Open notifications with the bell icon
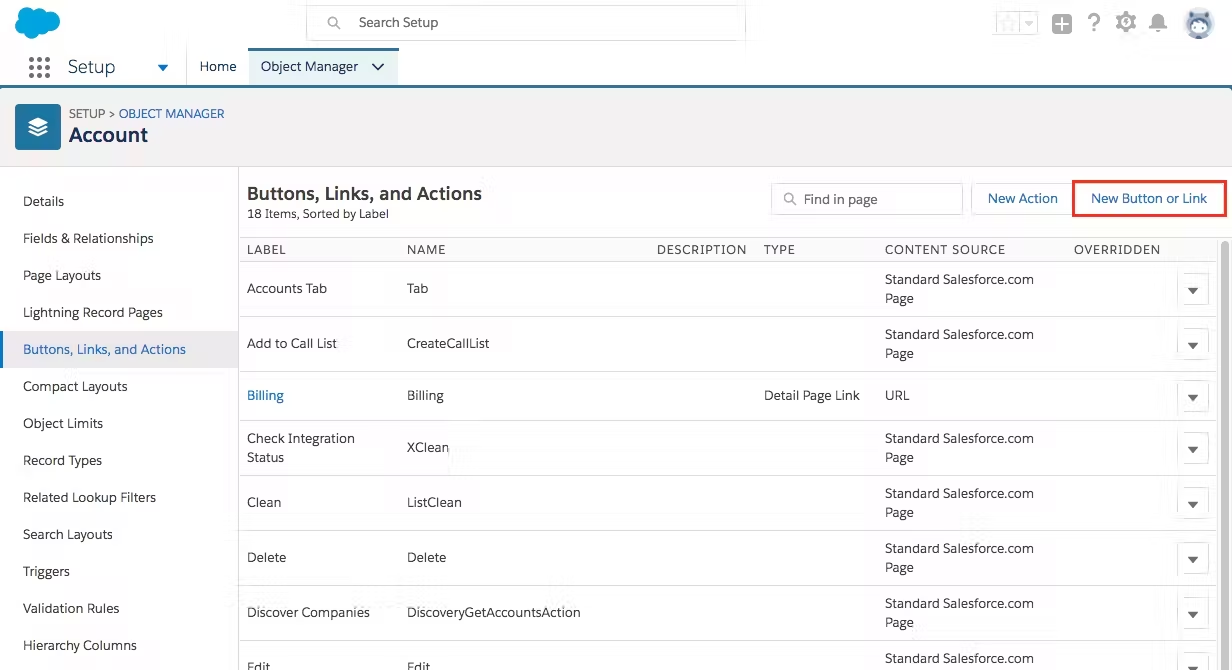 (x=1158, y=22)
